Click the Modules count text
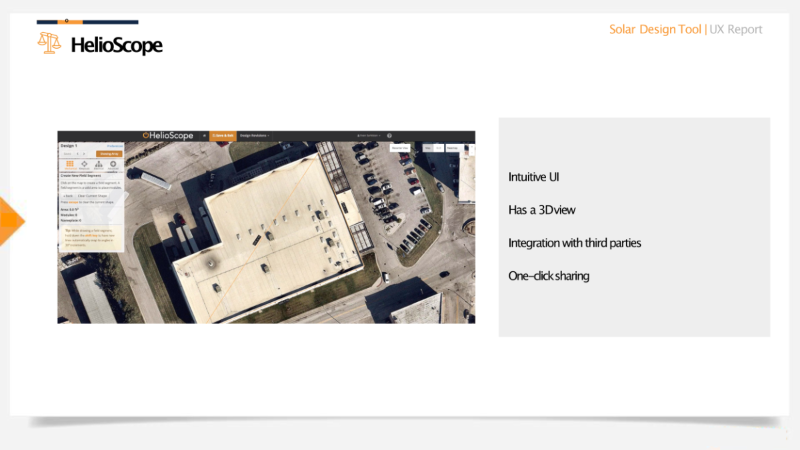800x450 pixels. [x=69, y=215]
